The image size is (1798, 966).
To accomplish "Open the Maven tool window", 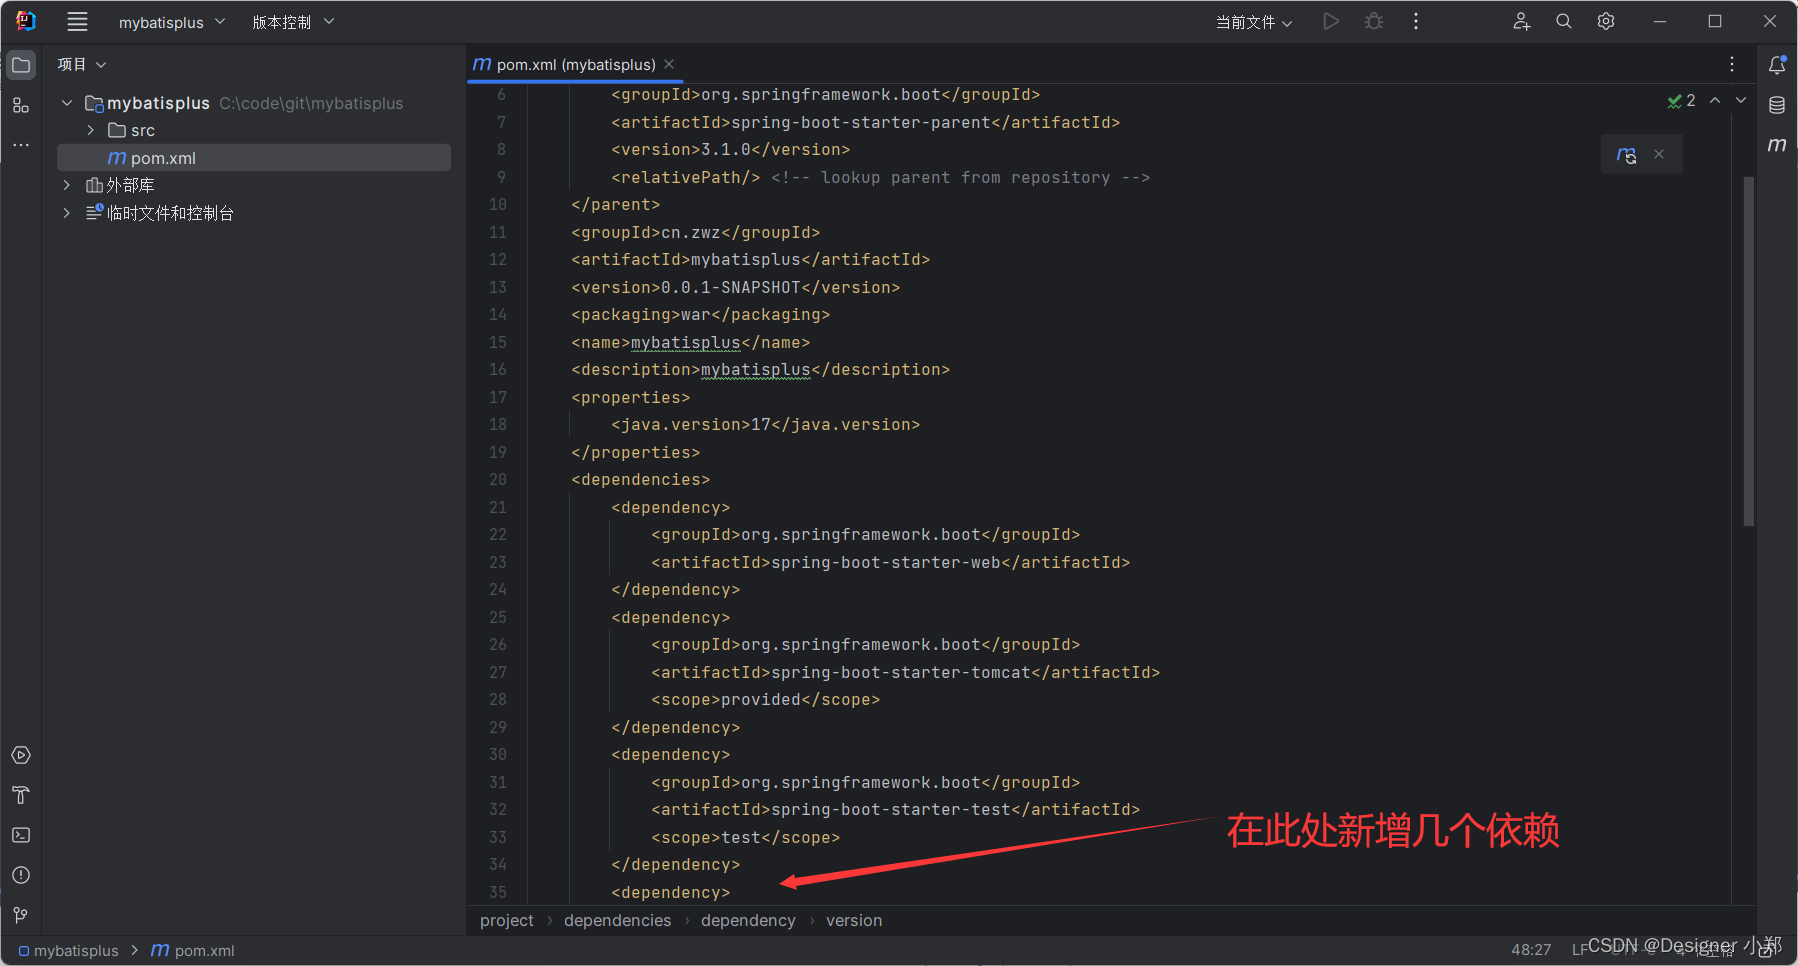I will 1777,145.
